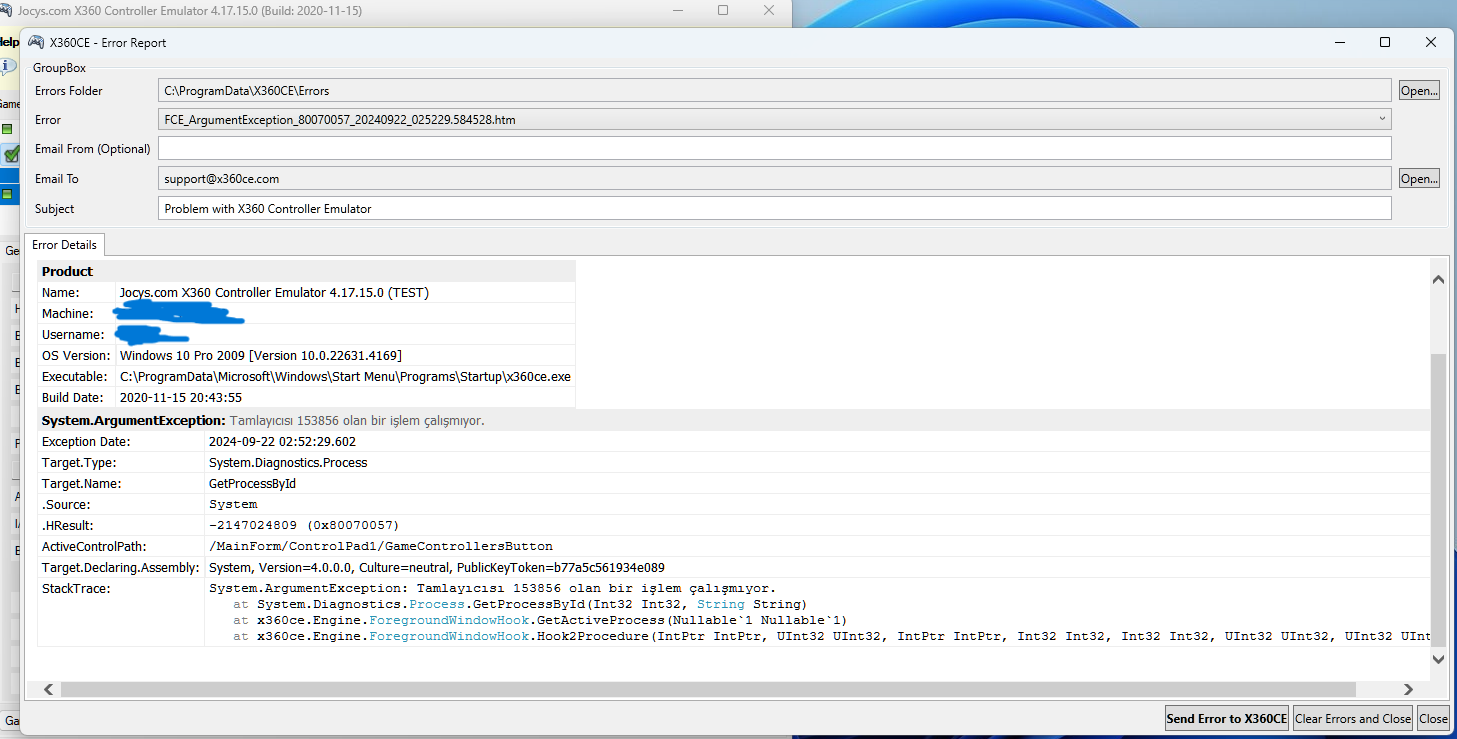1457x739 pixels.
Task: Click Clear Errors and Close button
Action: 1353,718
